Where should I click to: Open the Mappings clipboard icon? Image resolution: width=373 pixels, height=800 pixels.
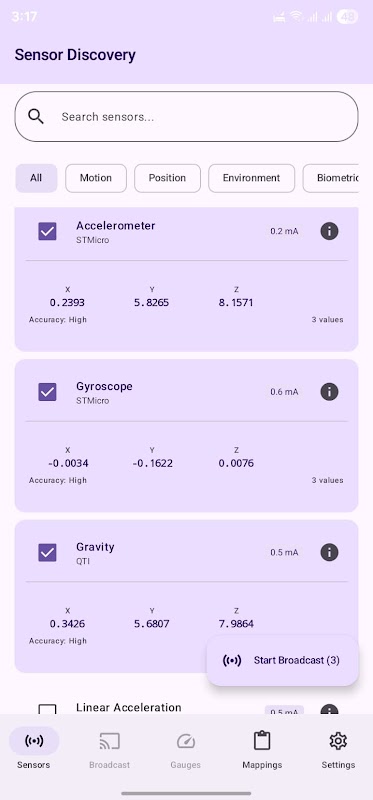pyautogui.click(x=262, y=740)
